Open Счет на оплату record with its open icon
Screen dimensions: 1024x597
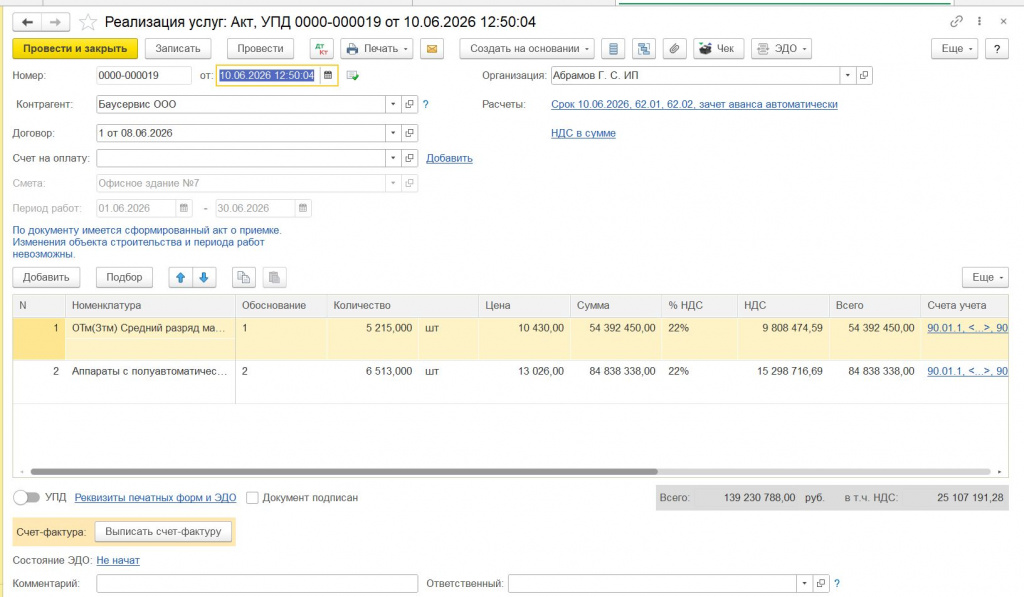pos(409,158)
